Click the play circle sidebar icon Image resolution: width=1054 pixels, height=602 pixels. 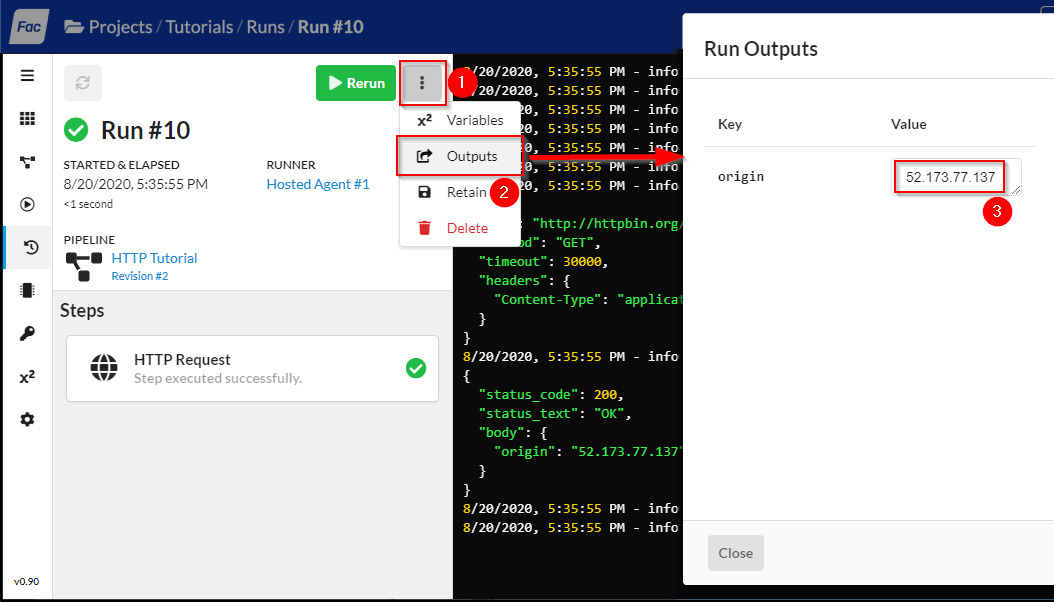27,205
